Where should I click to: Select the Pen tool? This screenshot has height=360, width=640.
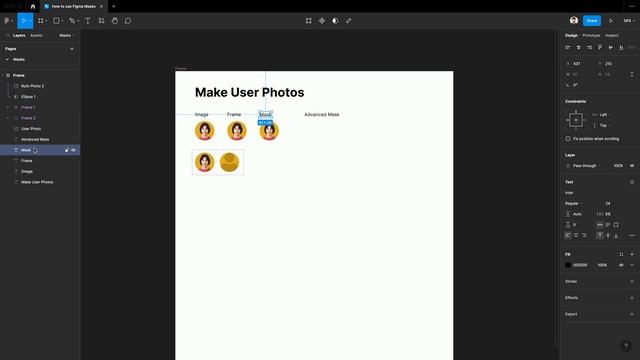(x=72, y=21)
